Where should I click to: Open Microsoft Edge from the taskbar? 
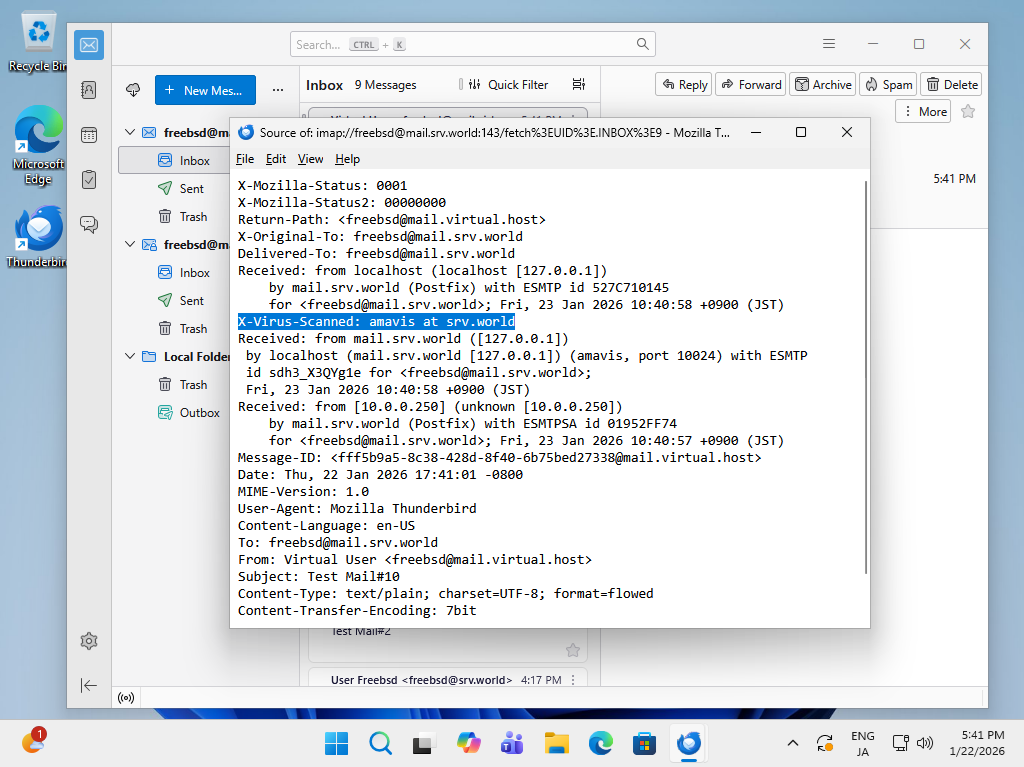[600, 743]
